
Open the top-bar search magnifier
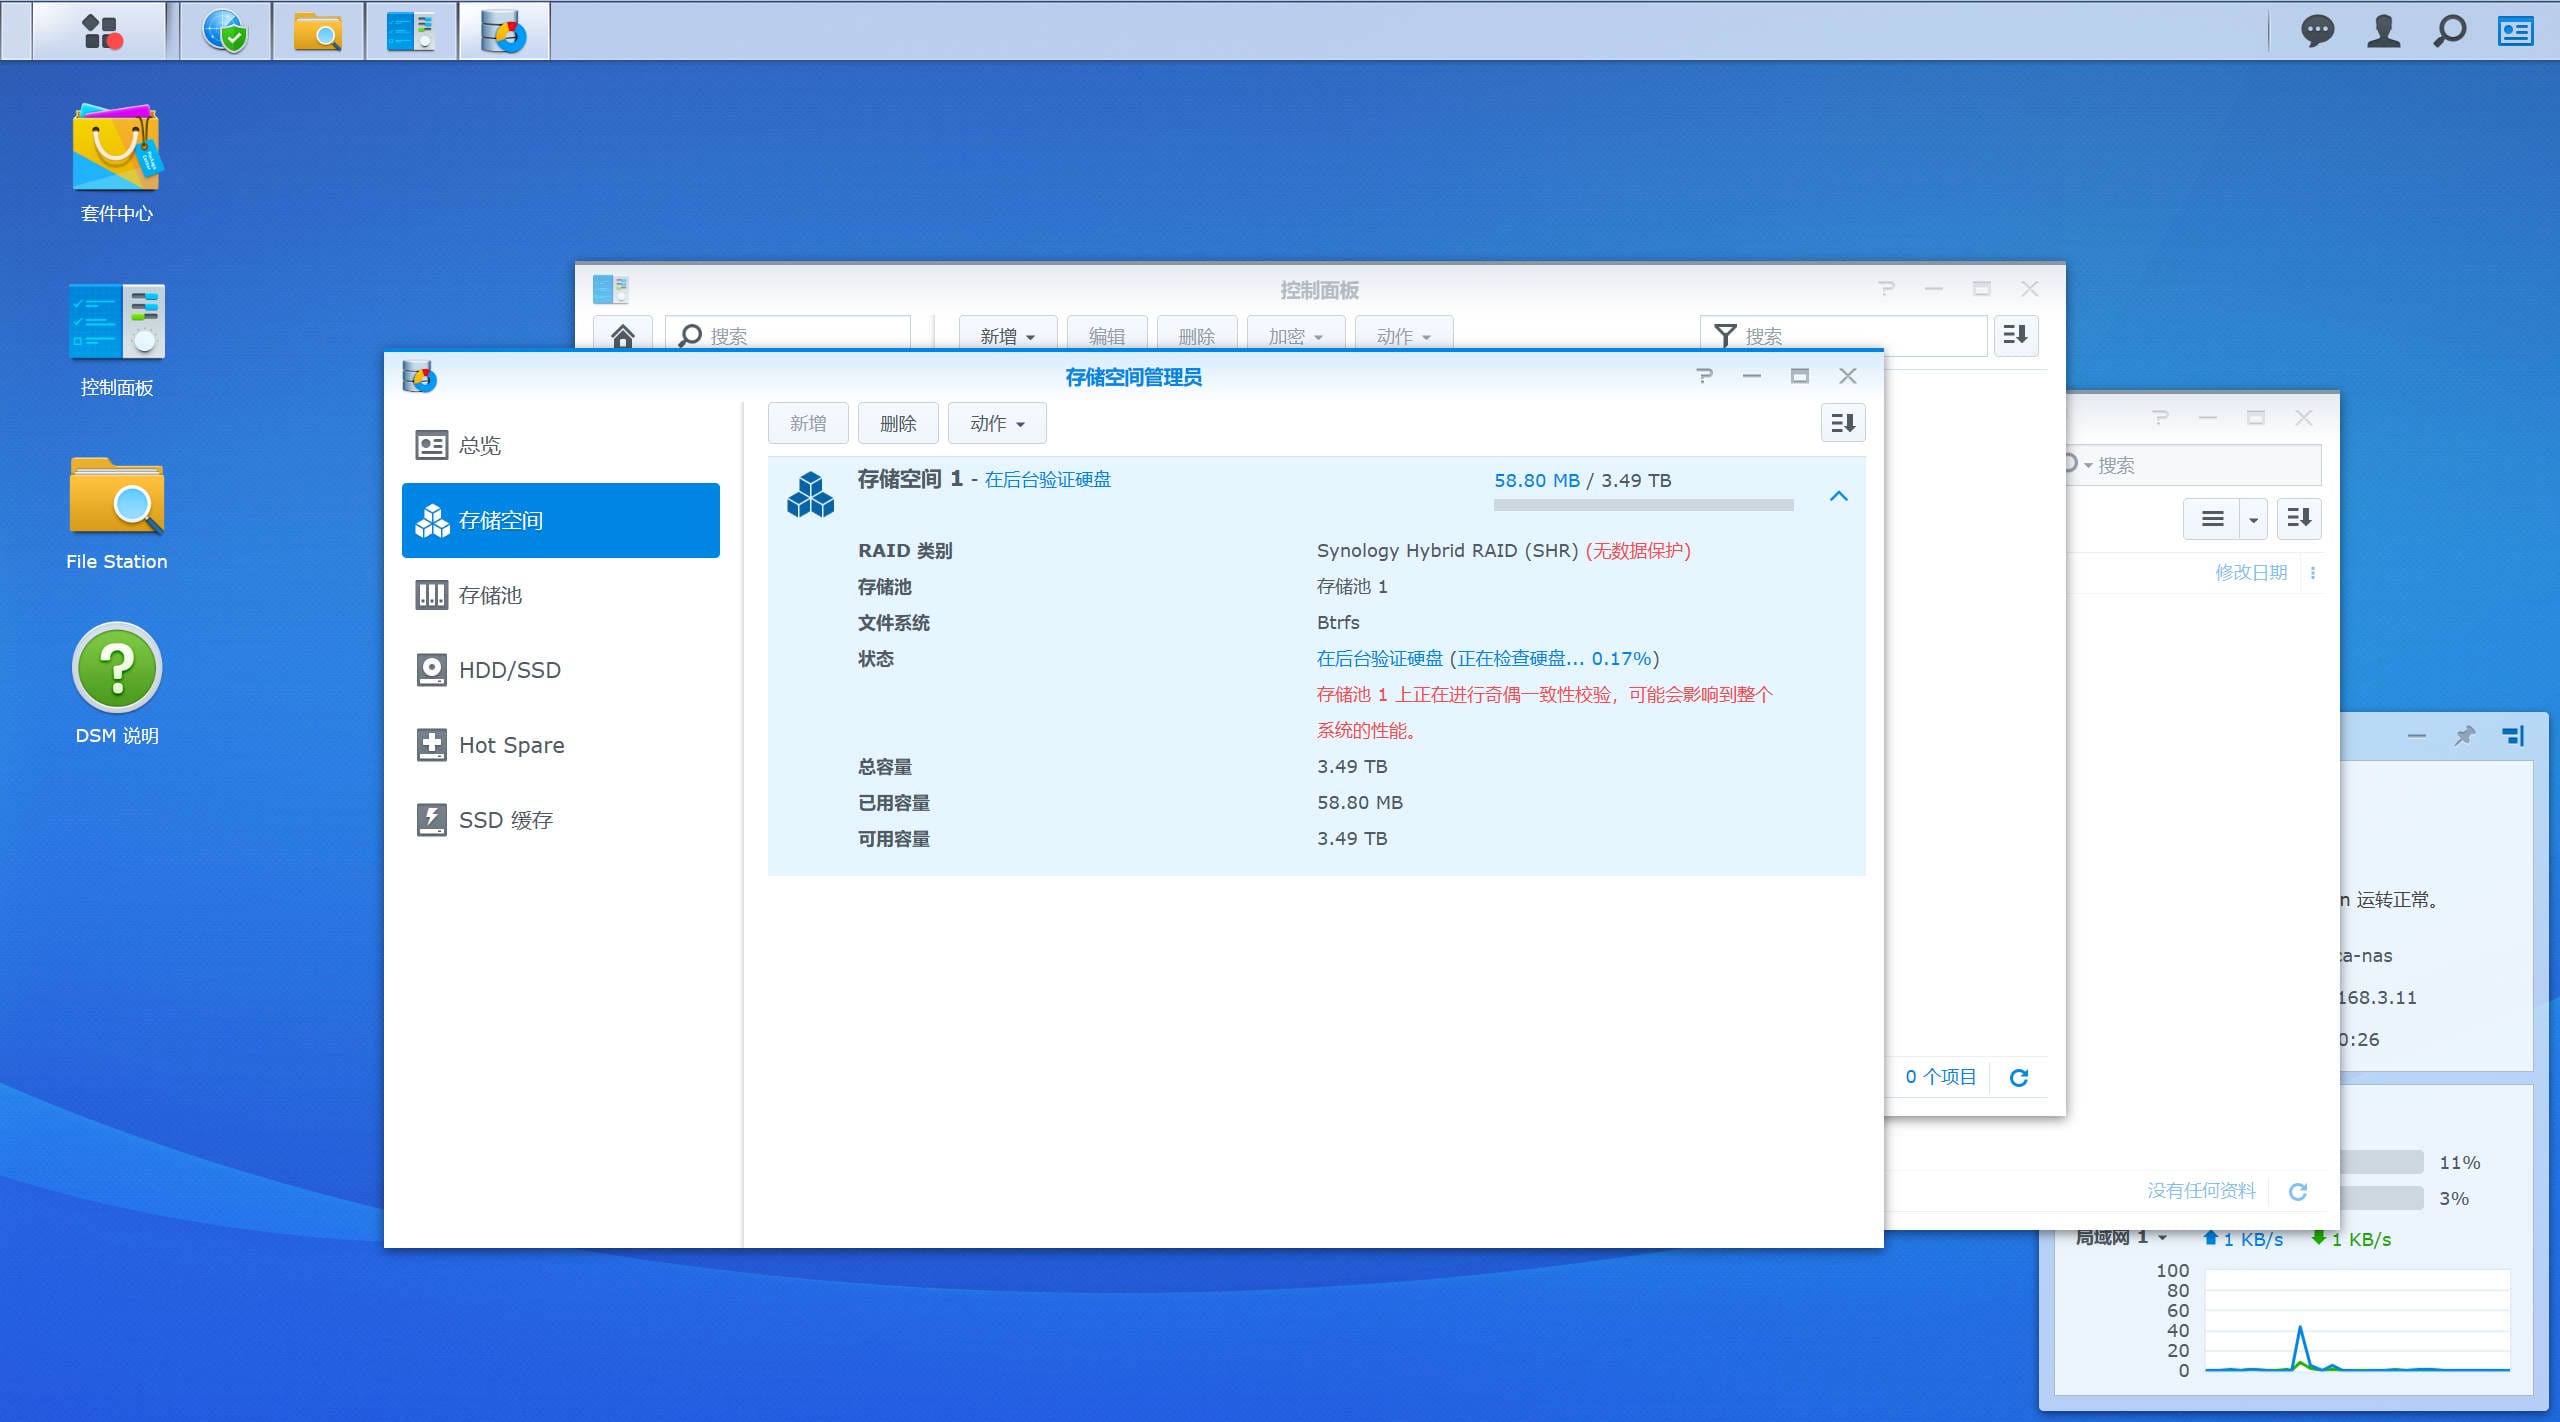coord(2450,31)
